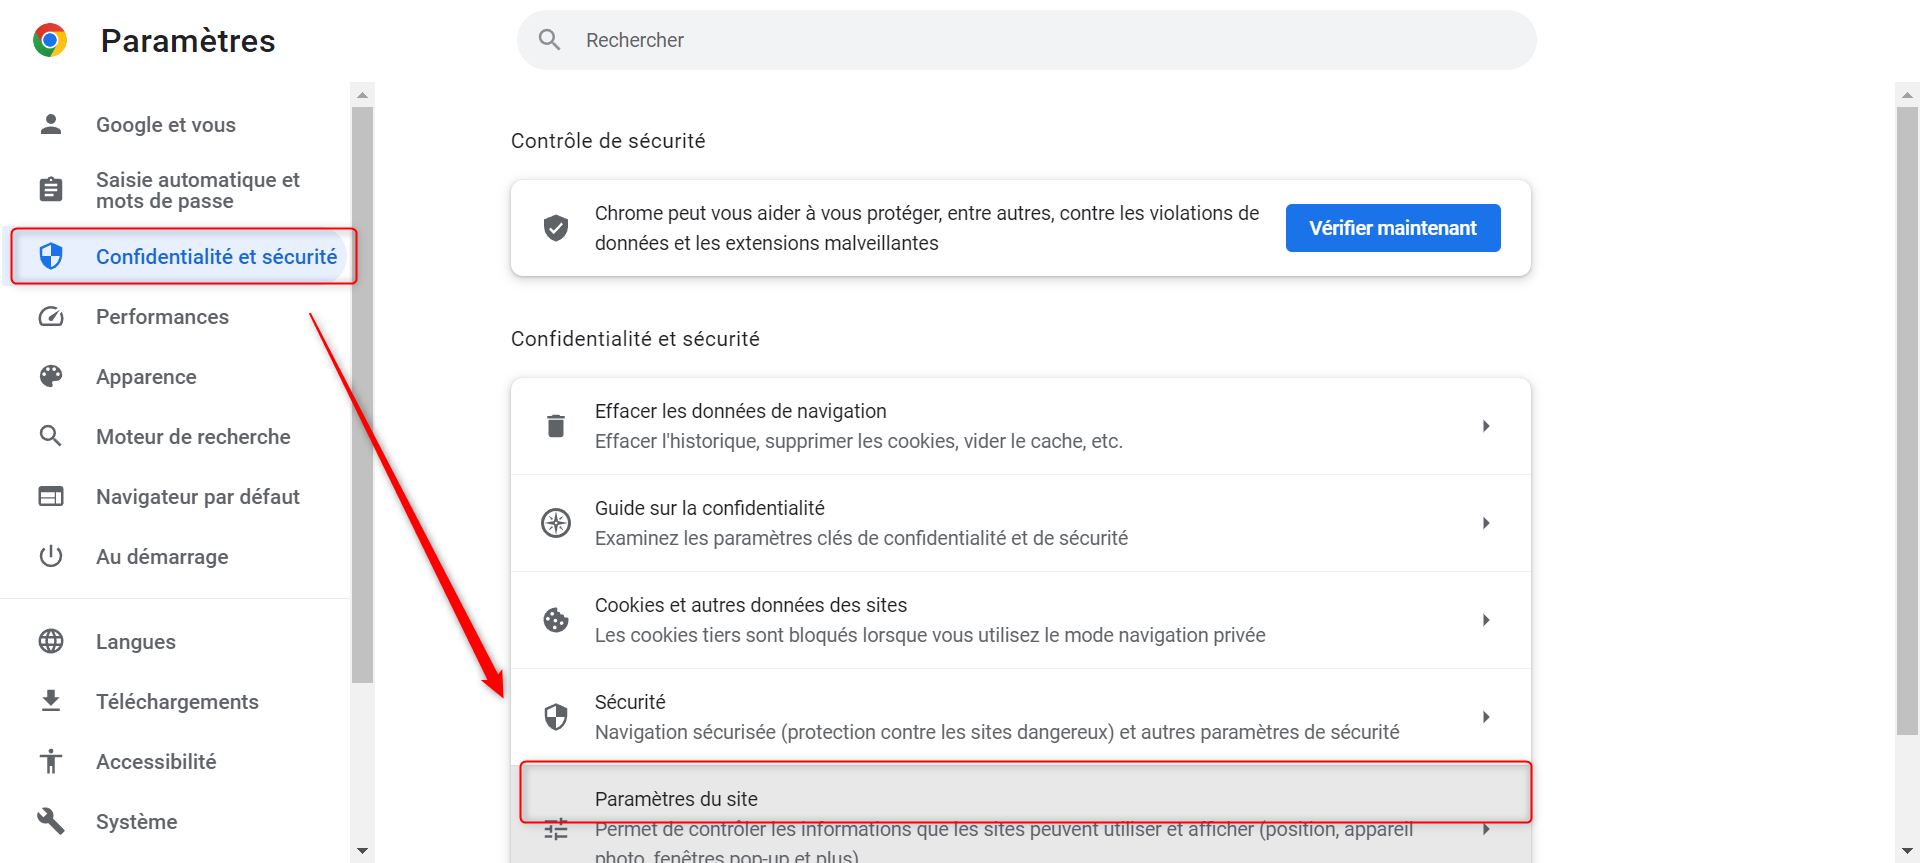Click the Système wrench icon
Viewport: 1920px width, 863px height.
click(x=51, y=822)
